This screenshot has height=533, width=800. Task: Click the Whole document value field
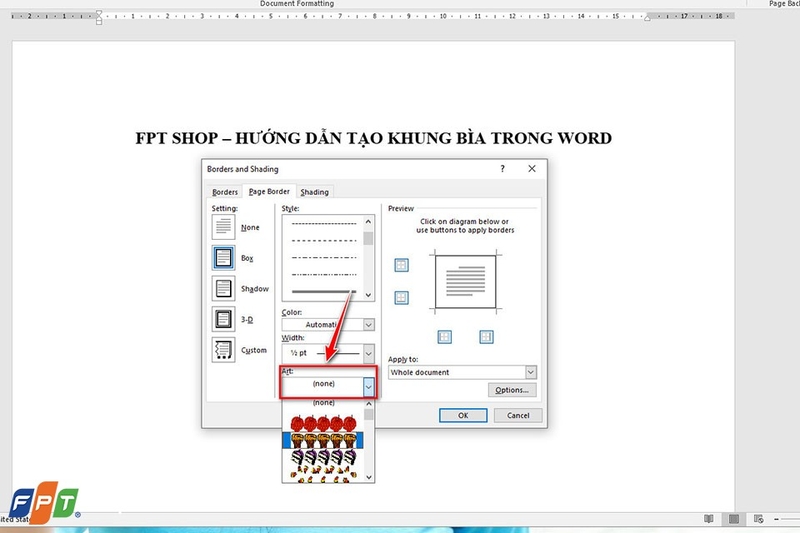tap(457, 372)
